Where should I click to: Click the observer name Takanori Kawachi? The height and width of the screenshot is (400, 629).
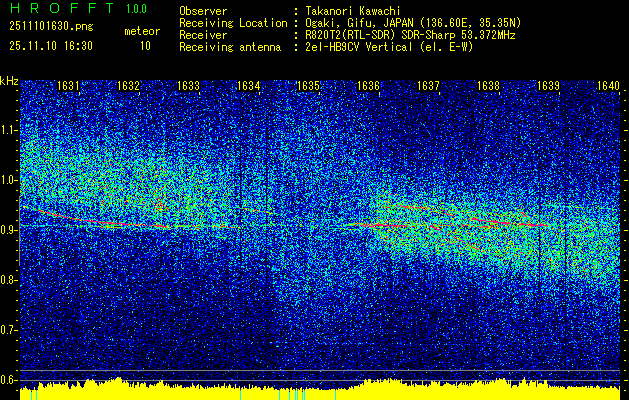click(x=353, y=11)
